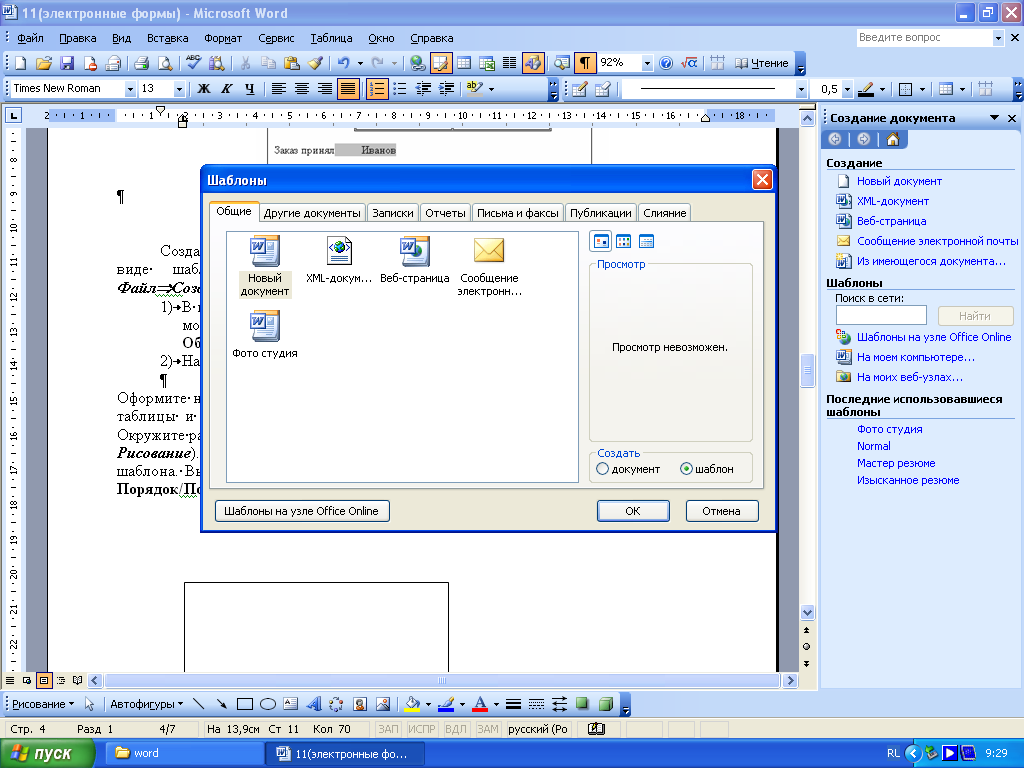The height and width of the screenshot is (768, 1024).
Task: Select the документ radio button
Action: (603, 469)
